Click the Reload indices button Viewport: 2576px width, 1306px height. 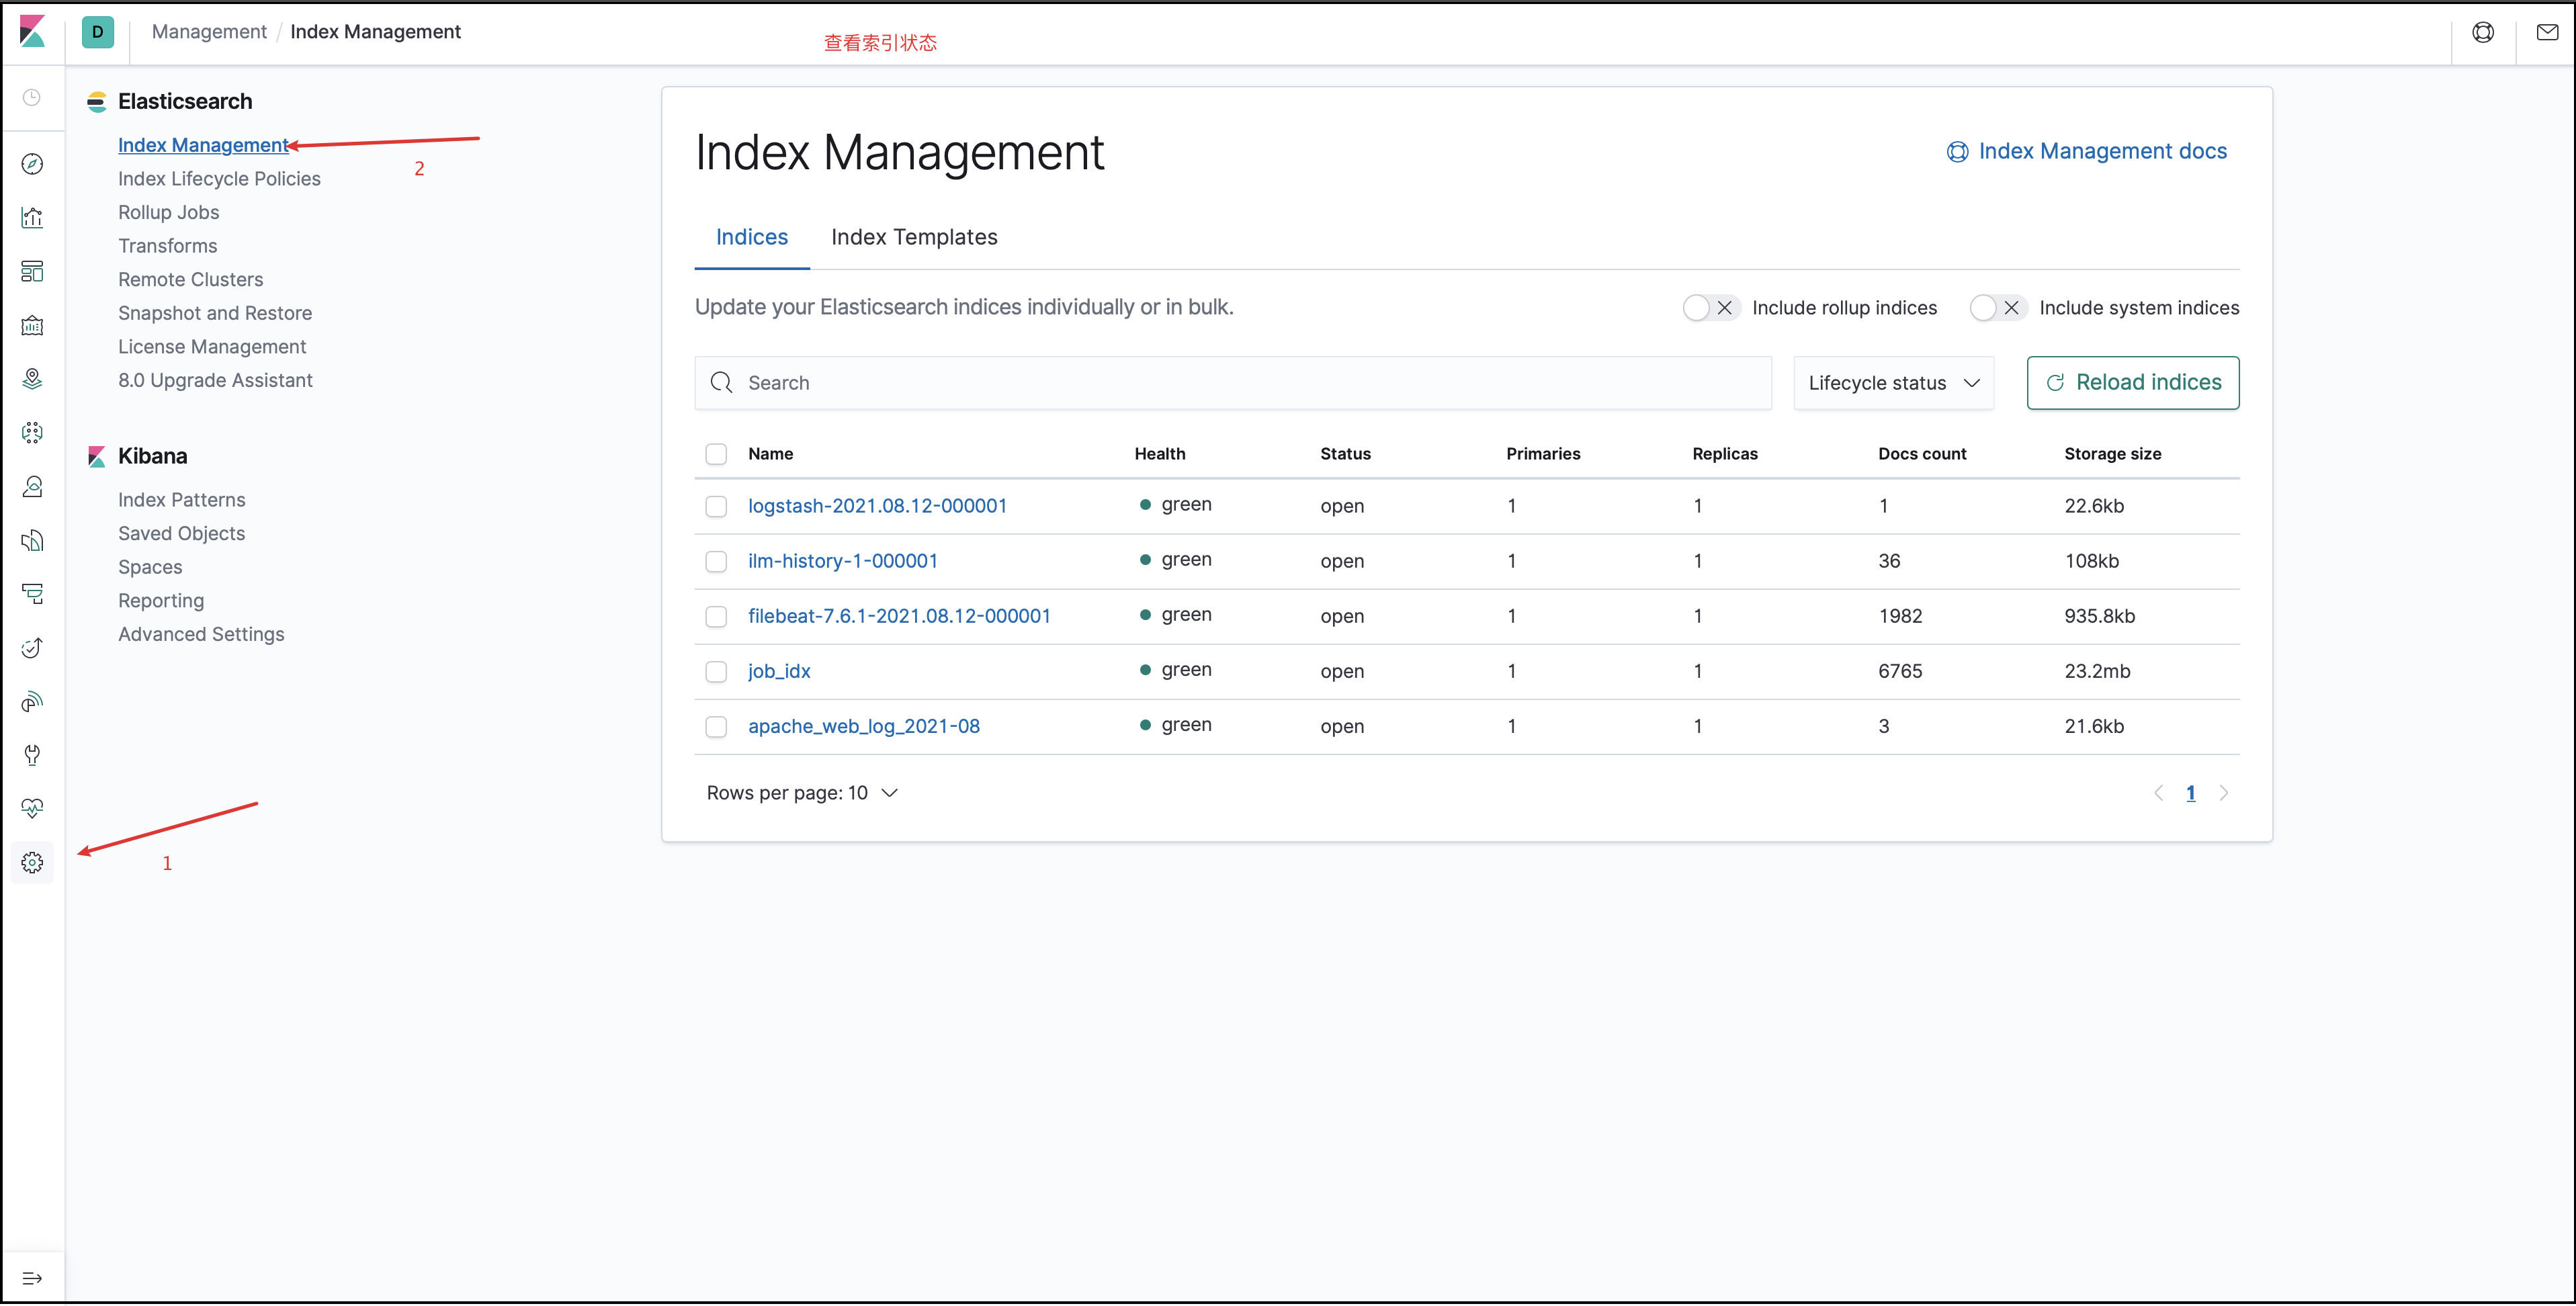2132,383
